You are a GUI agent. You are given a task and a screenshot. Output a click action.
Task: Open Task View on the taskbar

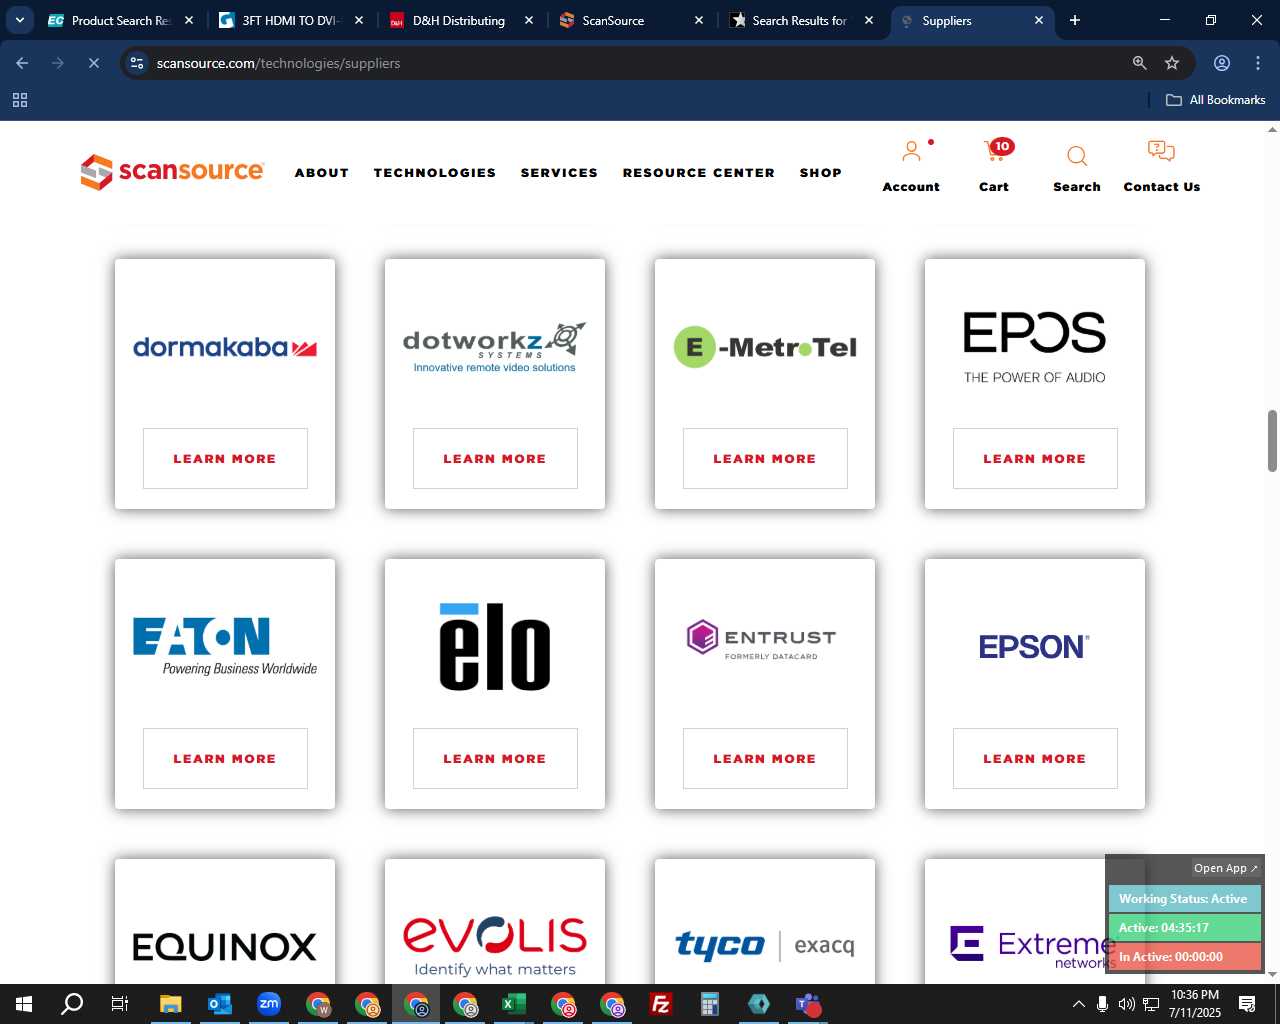[x=120, y=1004]
